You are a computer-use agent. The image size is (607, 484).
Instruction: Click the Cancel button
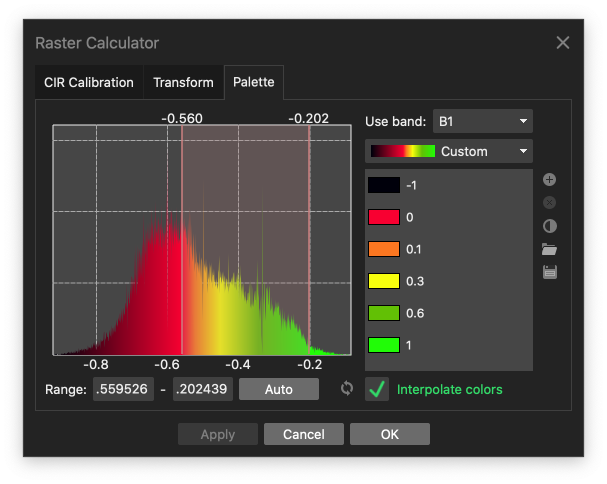click(x=304, y=434)
